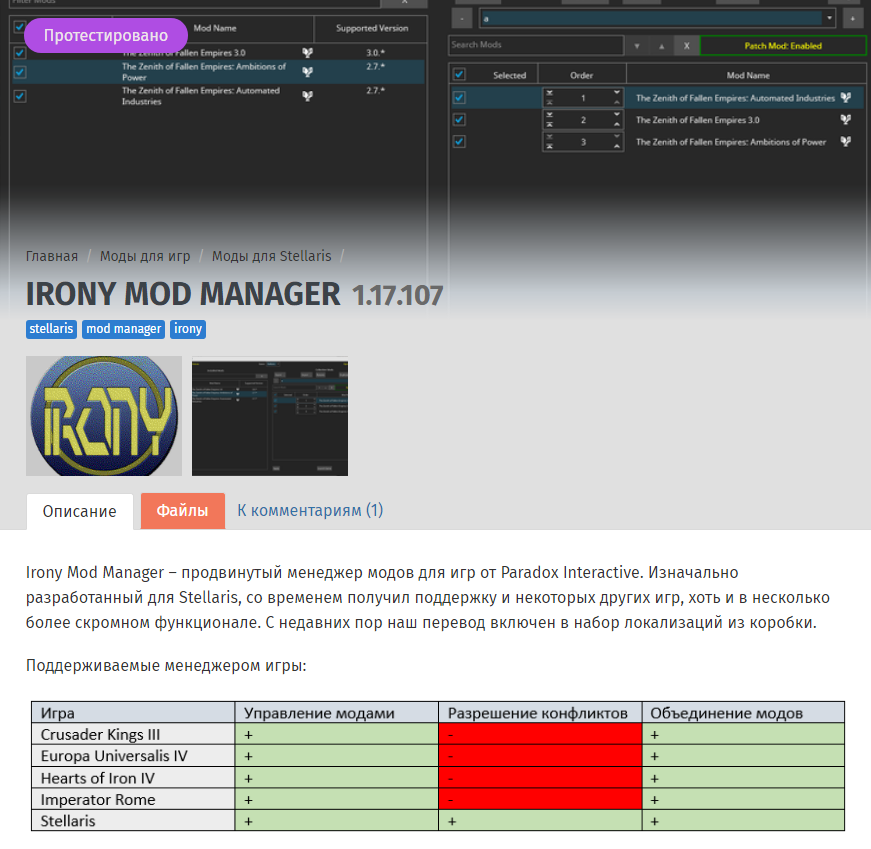Viewport: 871px width, 849px height.
Task: Click the Europa Universalis IV table cell
Action: pos(133,756)
